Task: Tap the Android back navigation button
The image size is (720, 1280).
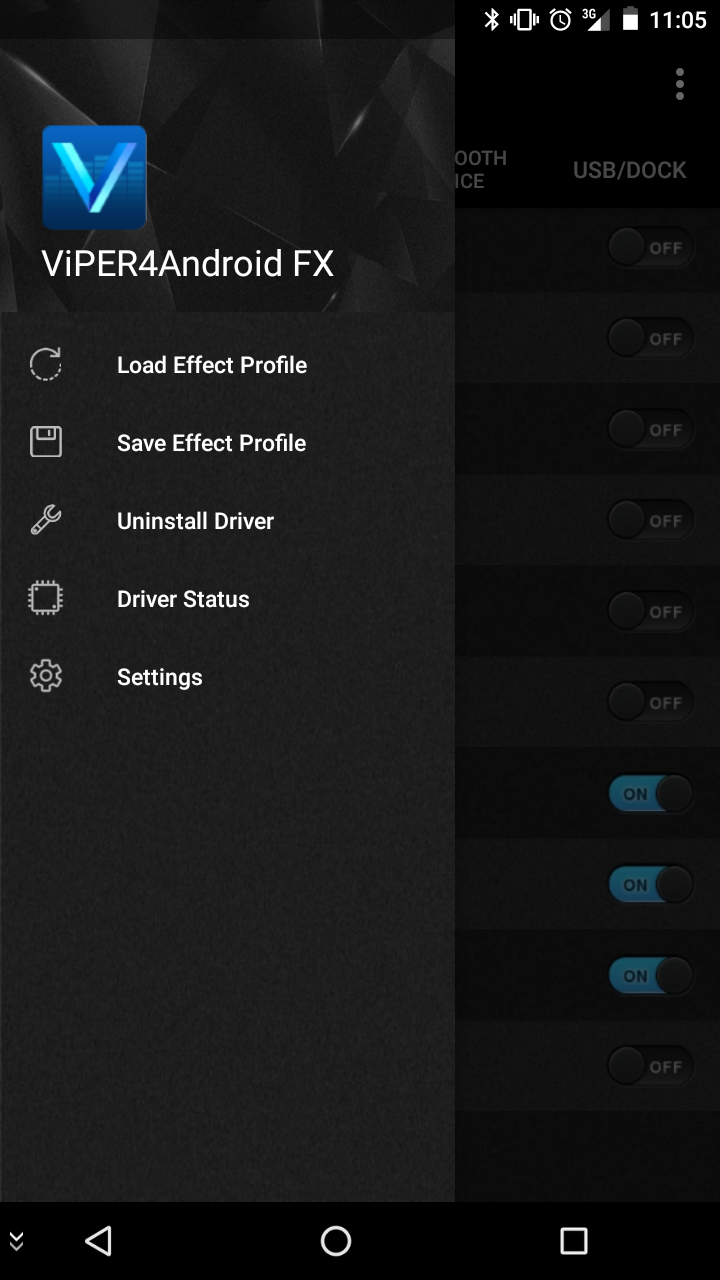Action: pyautogui.click(x=98, y=1241)
